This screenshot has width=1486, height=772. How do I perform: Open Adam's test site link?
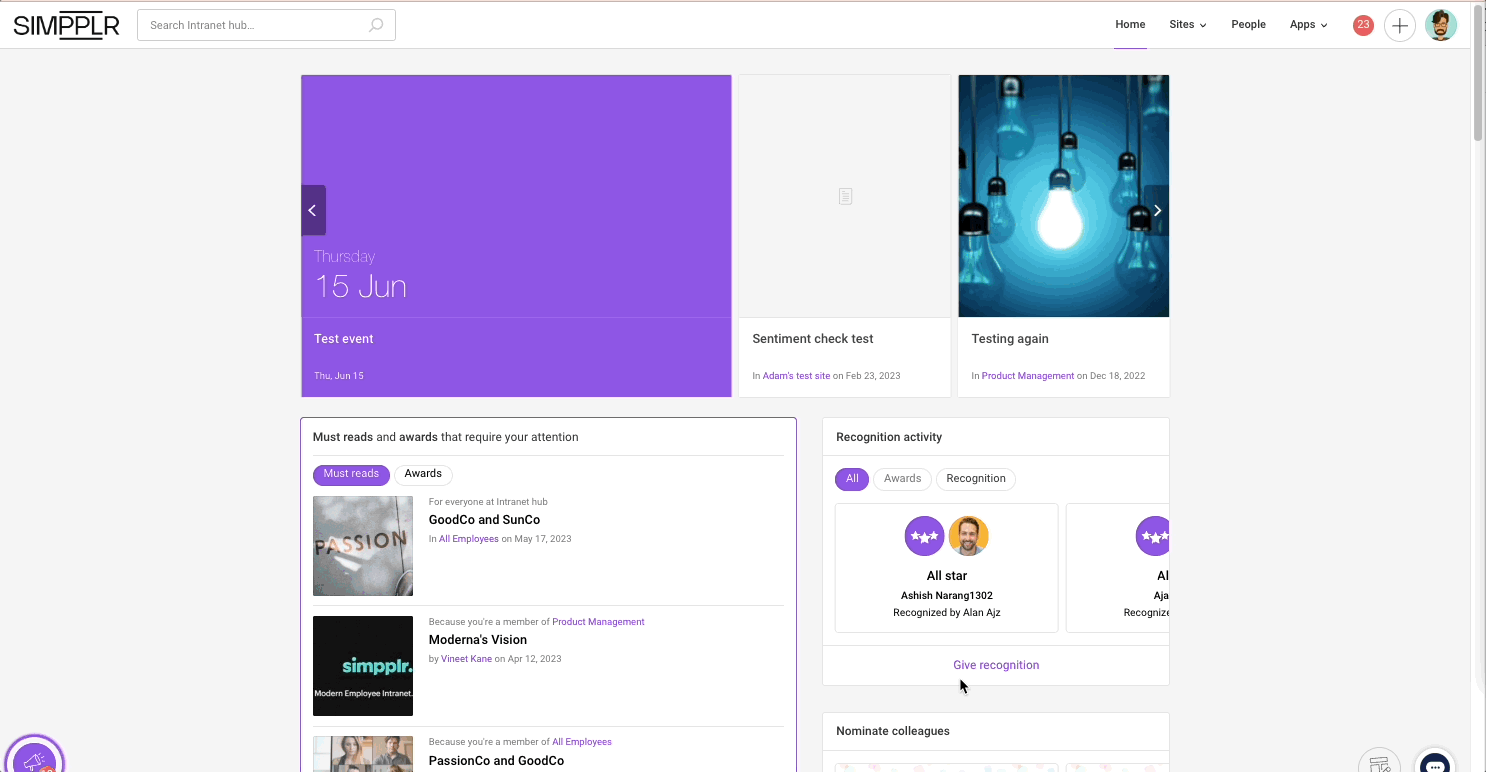tap(796, 376)
